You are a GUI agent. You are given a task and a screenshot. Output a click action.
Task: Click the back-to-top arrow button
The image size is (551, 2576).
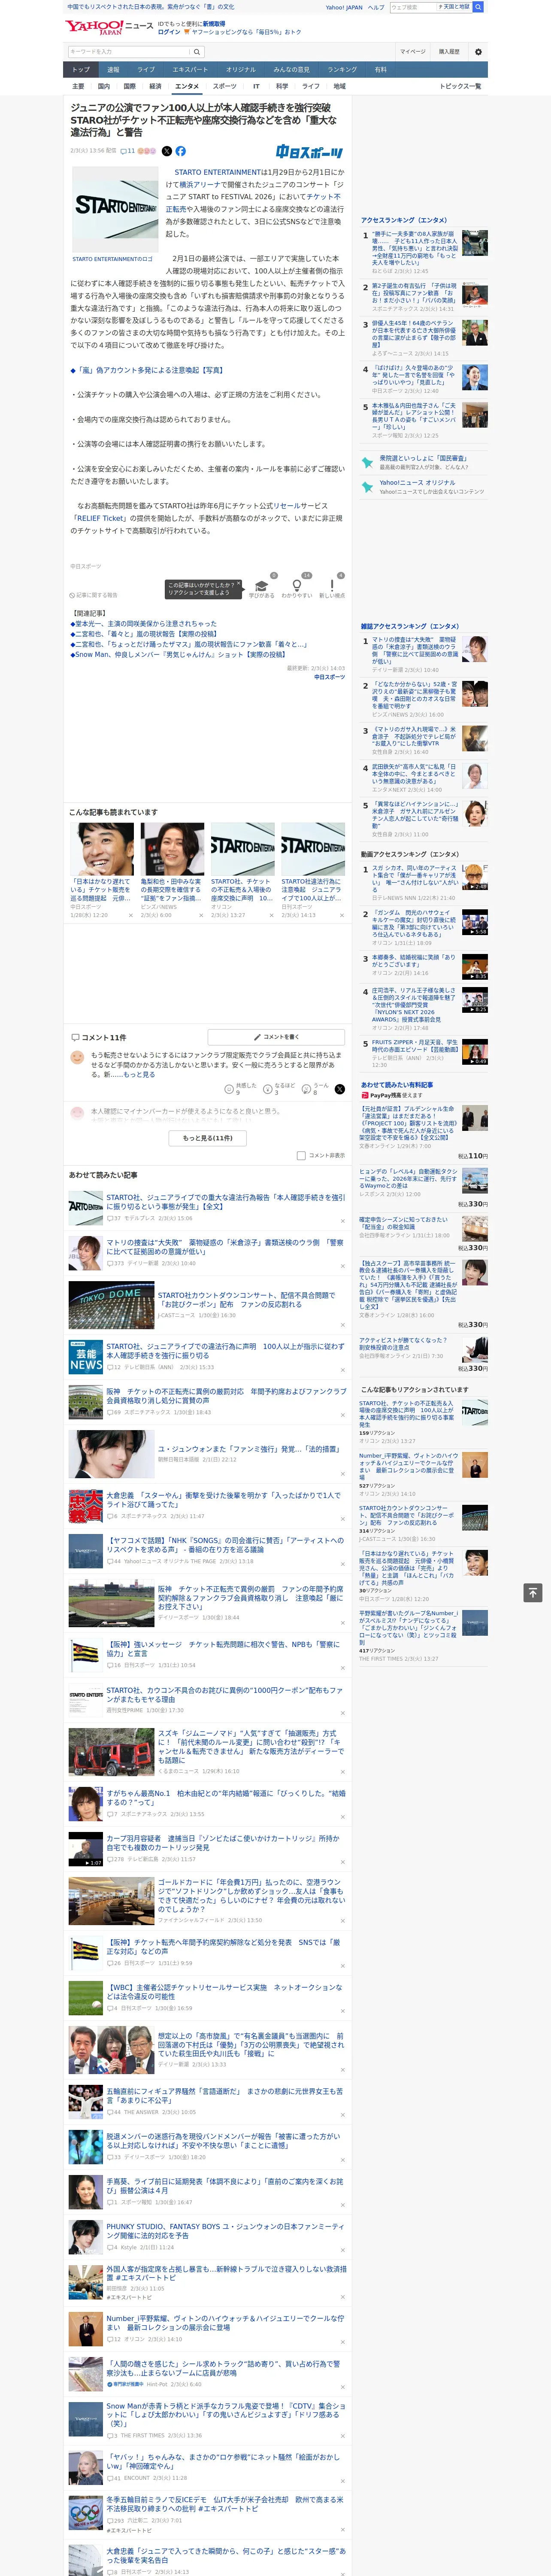tap(533, 1592)
